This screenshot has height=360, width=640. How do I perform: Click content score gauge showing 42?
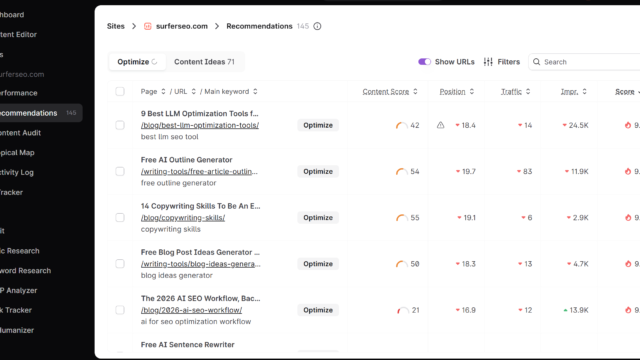click(x=402, y=125)
